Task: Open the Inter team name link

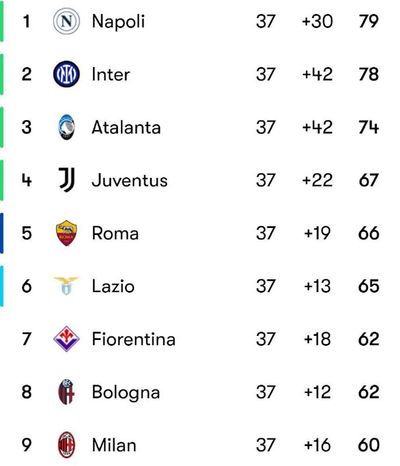Action: tap(111, 74)
